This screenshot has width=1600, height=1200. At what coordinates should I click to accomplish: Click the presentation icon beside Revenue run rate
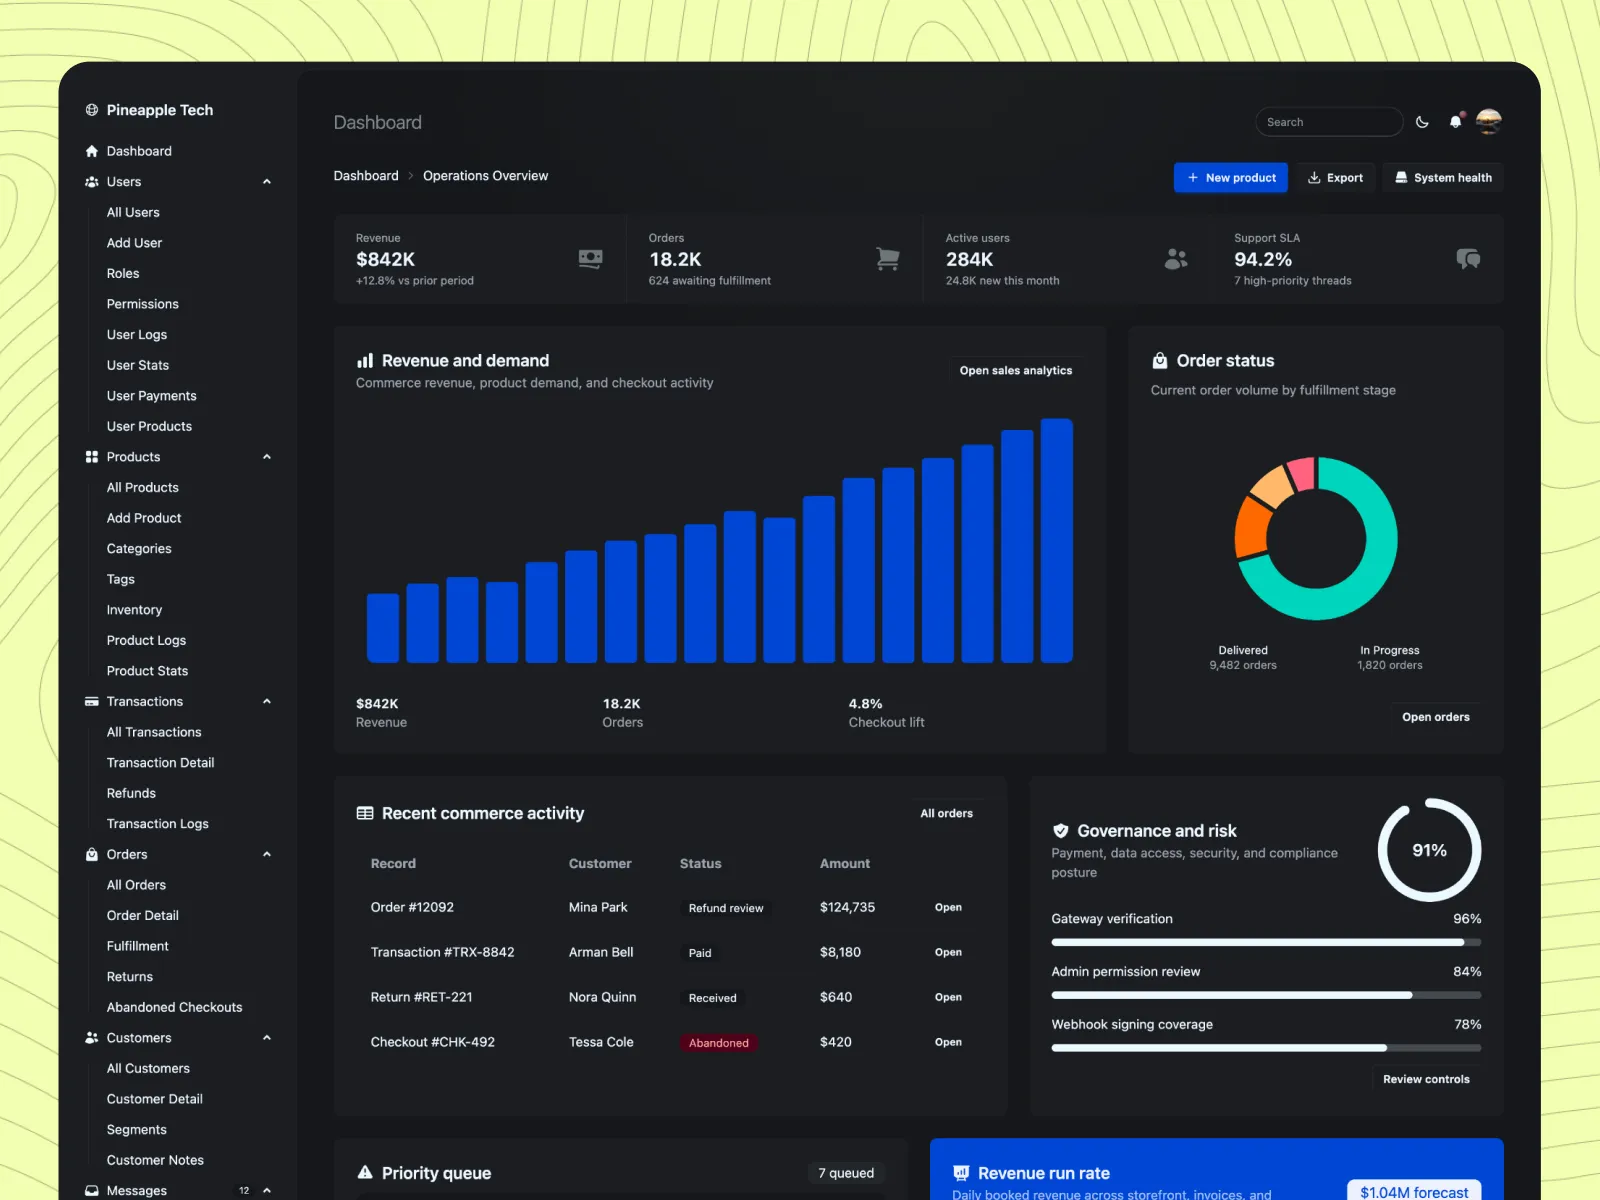point(961,1173)
